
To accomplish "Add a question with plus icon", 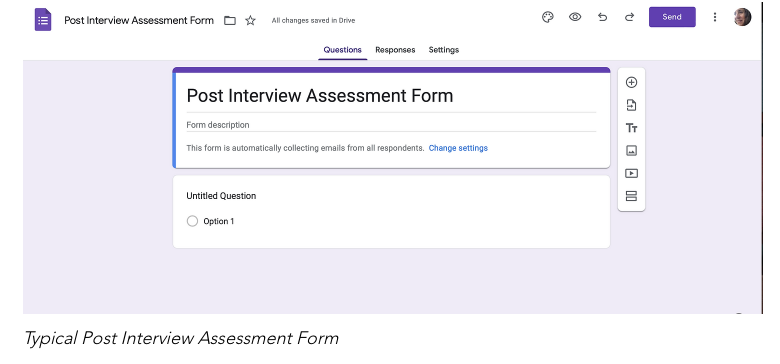I will [631, 83].
